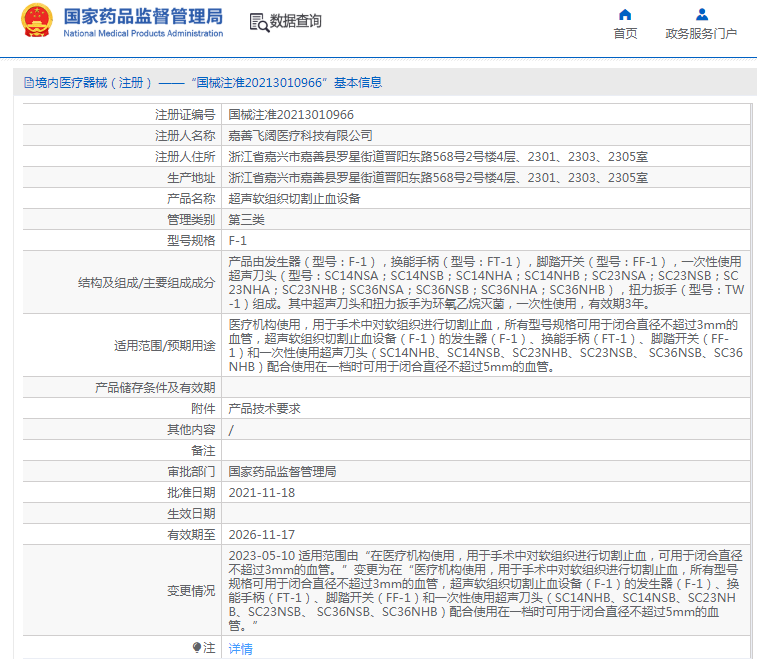Click the 数据查询 magnifier document icon

point(258,22)
